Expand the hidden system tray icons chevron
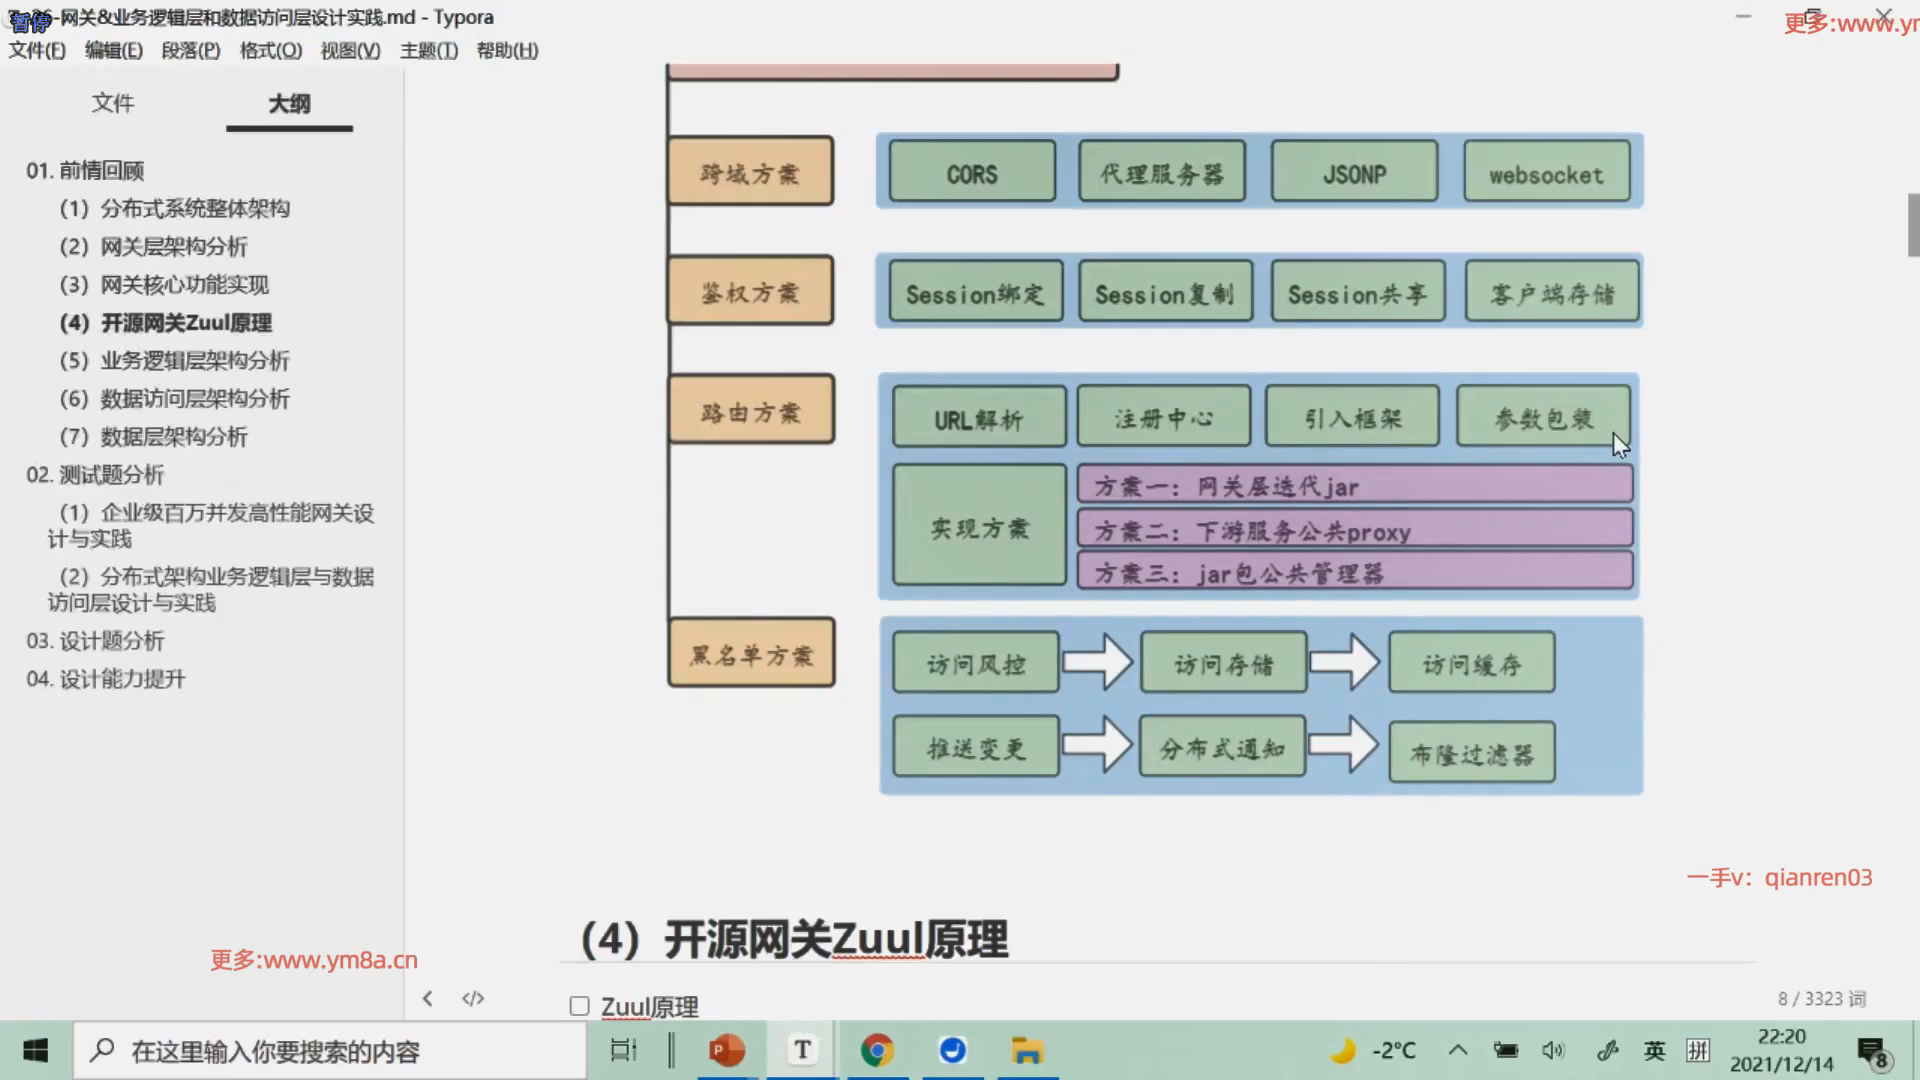Viewport: 1920px width, 1080px height. tap(1458, 1050)
